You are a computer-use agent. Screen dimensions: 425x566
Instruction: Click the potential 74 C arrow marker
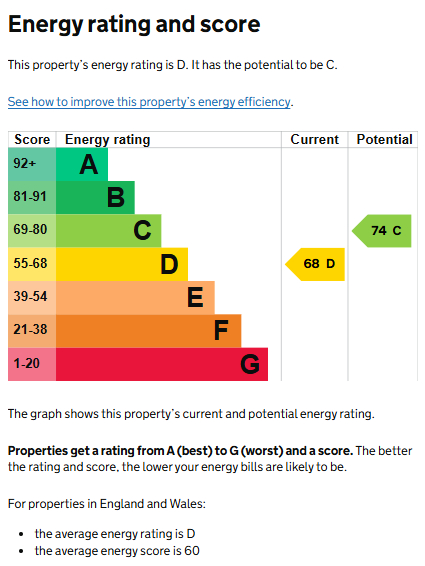pos(382,231)
